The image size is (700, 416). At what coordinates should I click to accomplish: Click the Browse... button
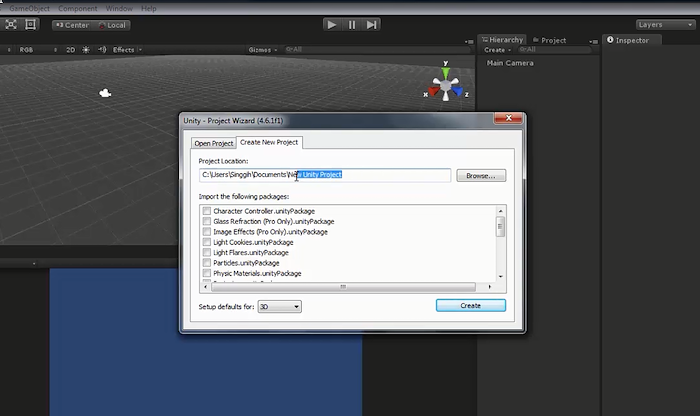click(x=481, y=175)
